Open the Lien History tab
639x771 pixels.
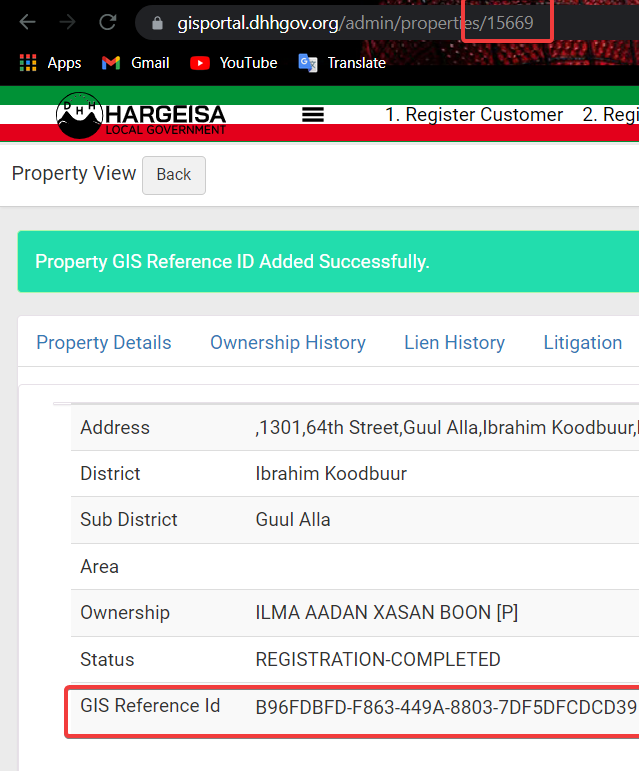tap(455, 342)
